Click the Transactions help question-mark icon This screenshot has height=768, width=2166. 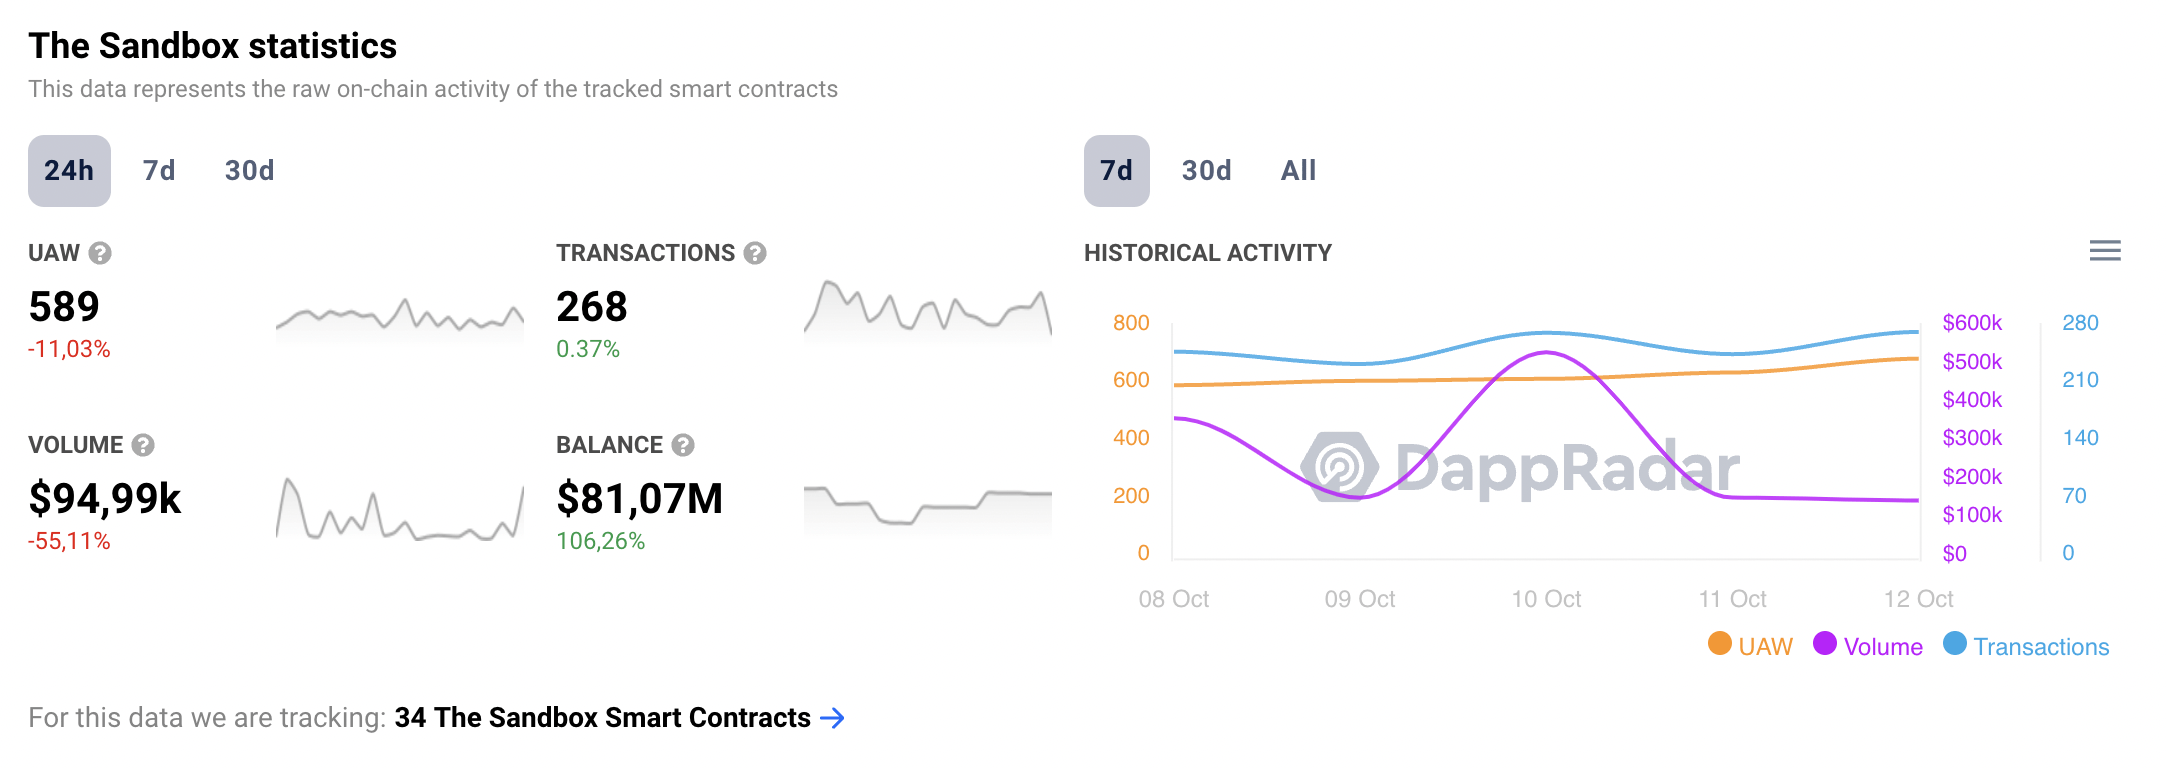coord(755,253)
